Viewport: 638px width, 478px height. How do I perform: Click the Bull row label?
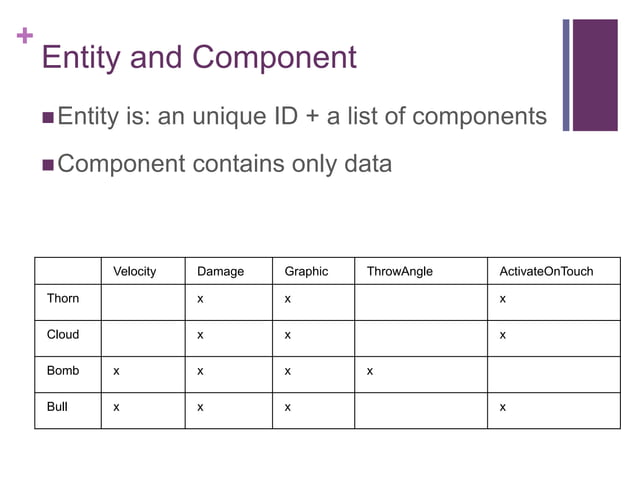pyautogui.click(x=57, y=407)
